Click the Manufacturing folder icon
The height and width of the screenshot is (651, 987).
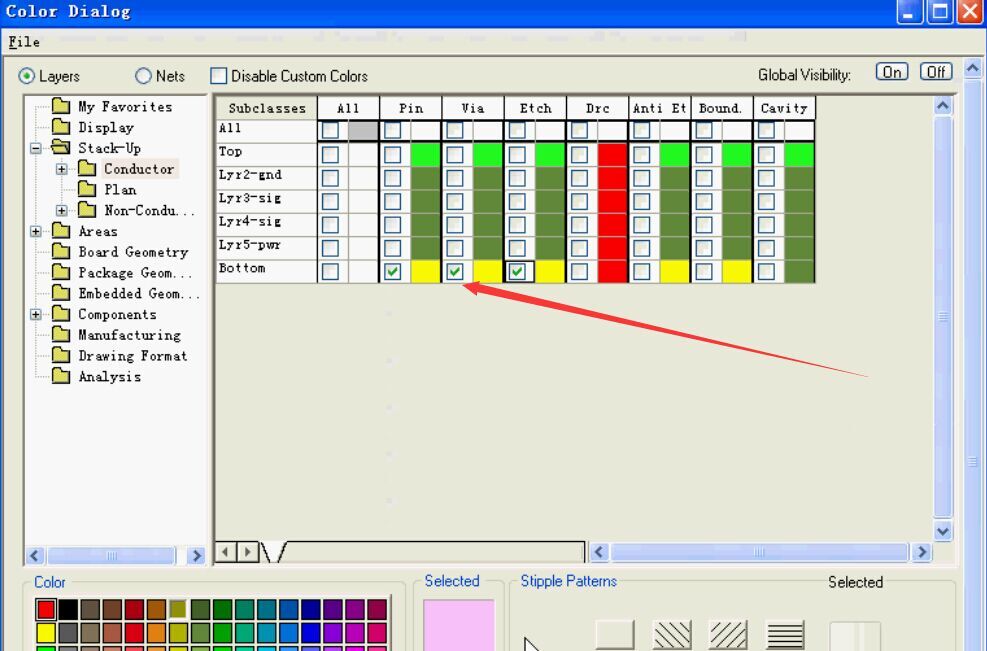click(61, 334)
